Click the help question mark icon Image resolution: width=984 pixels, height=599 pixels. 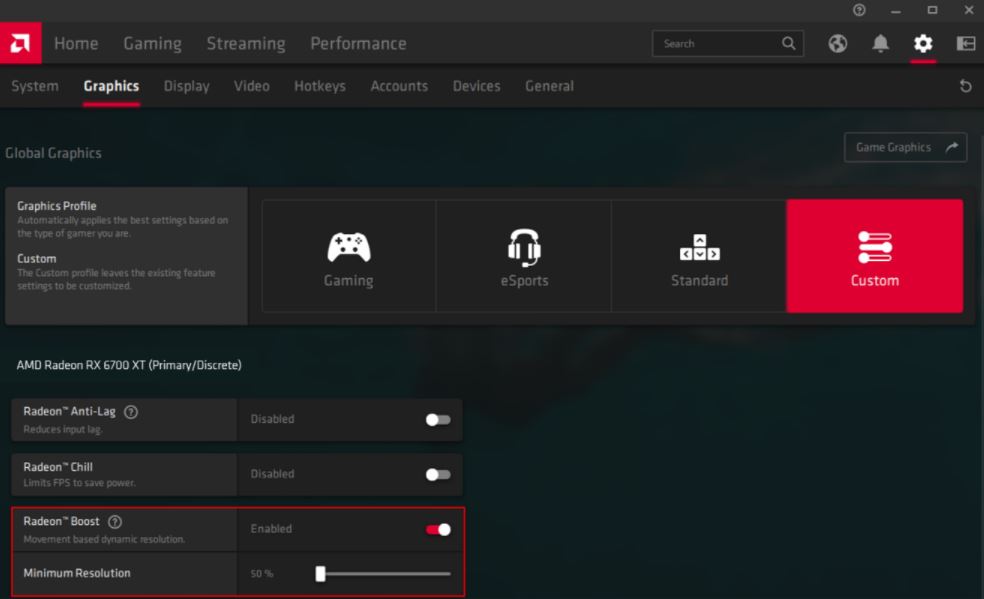tap(859, 10)
